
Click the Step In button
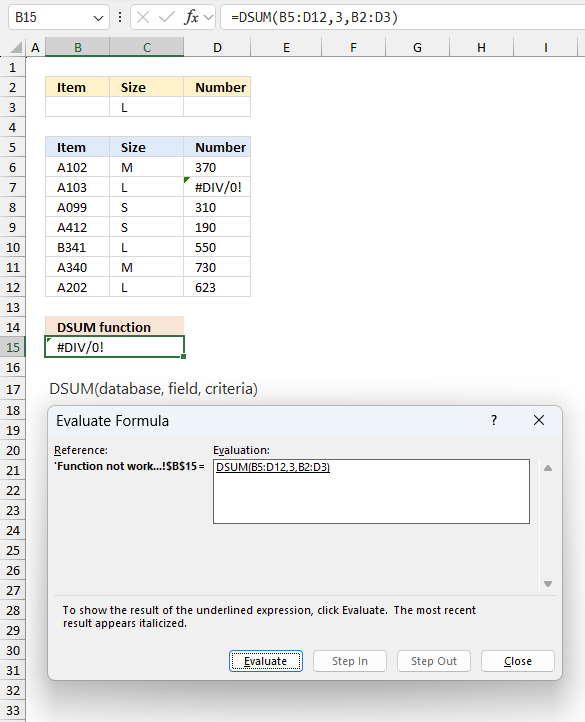pos(350,661)
